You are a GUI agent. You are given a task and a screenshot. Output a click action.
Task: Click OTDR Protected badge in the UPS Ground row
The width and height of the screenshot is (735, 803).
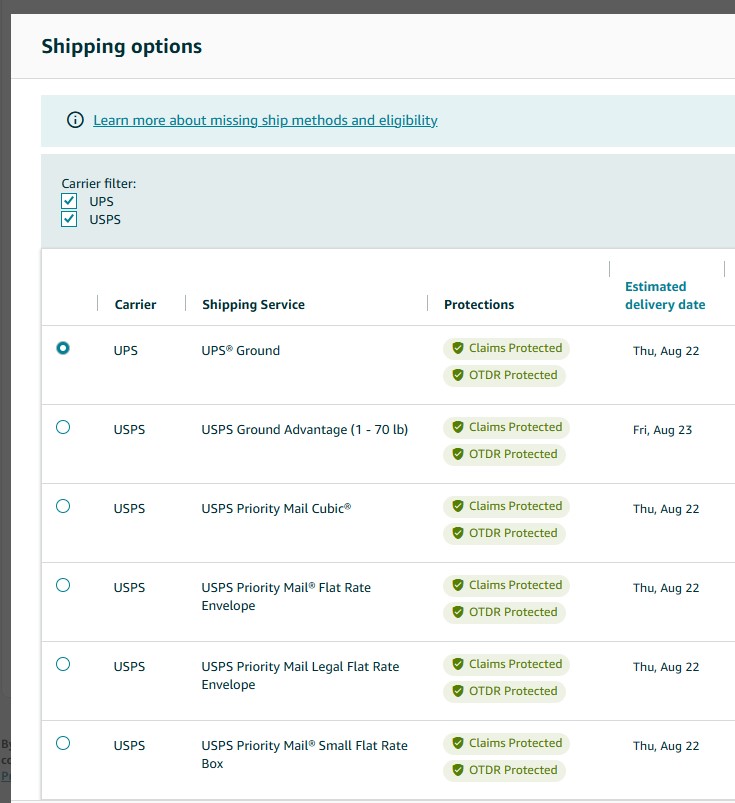505,375
